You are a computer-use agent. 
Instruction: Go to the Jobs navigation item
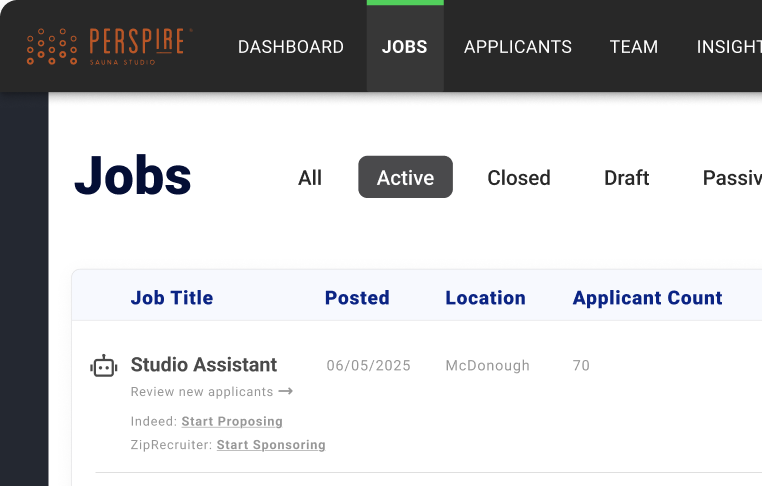pos(405,47)
